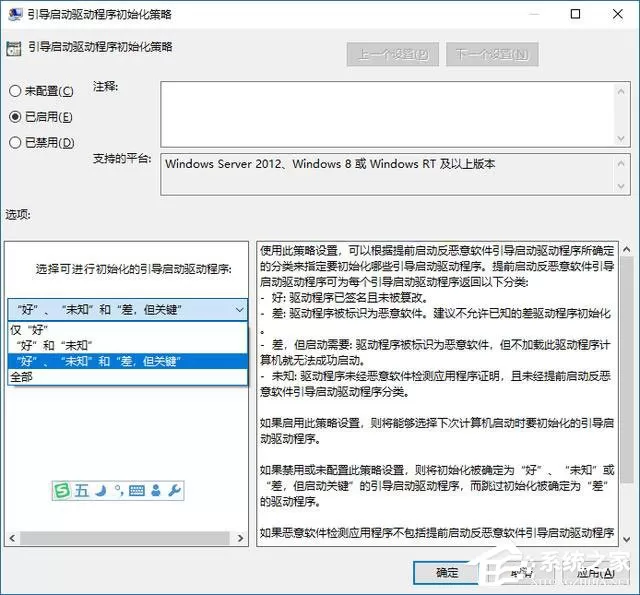Select the 未配置(C) radio button

15,91
